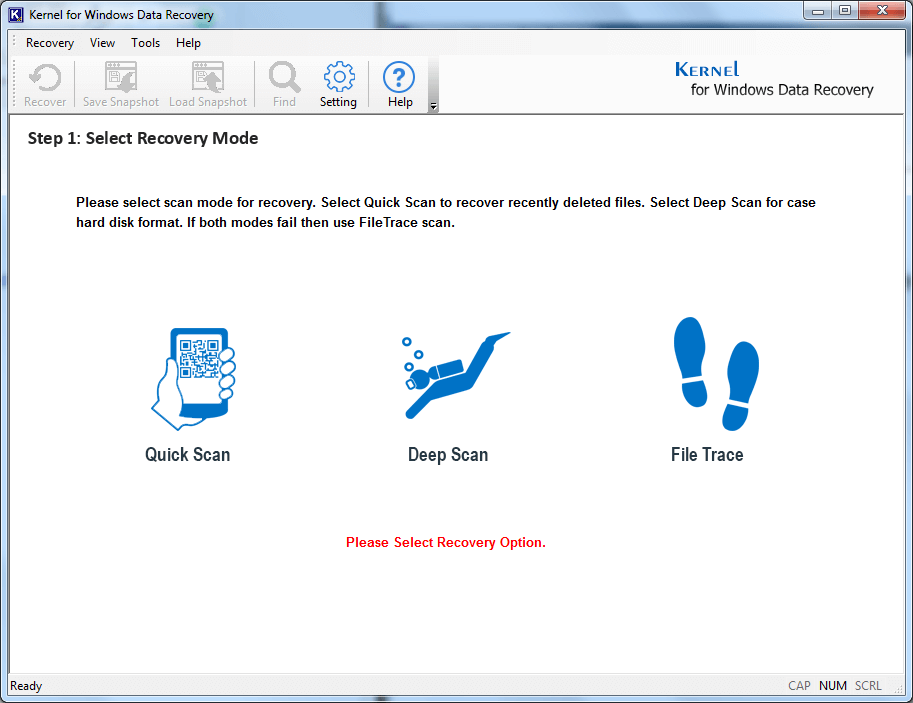Click the Find magnifier icon

(284, 77)
